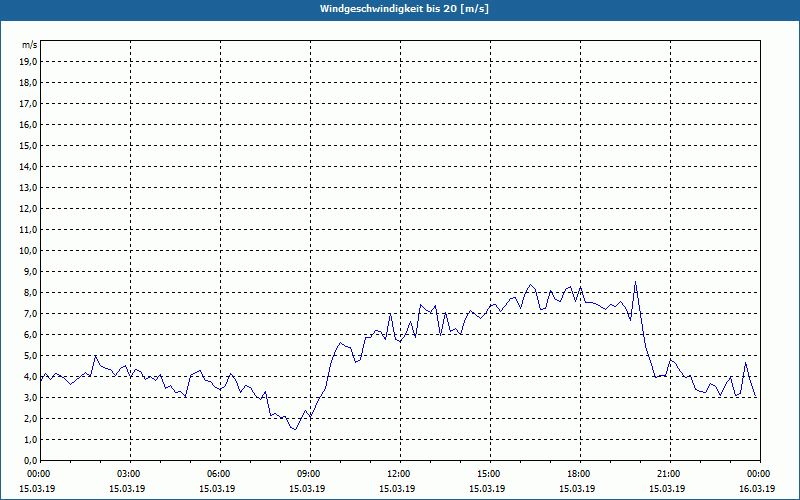Click the 8,0 y-axis value
Image resolution: width=800 pixels, height=500 pixels.
tap(30, 293)
